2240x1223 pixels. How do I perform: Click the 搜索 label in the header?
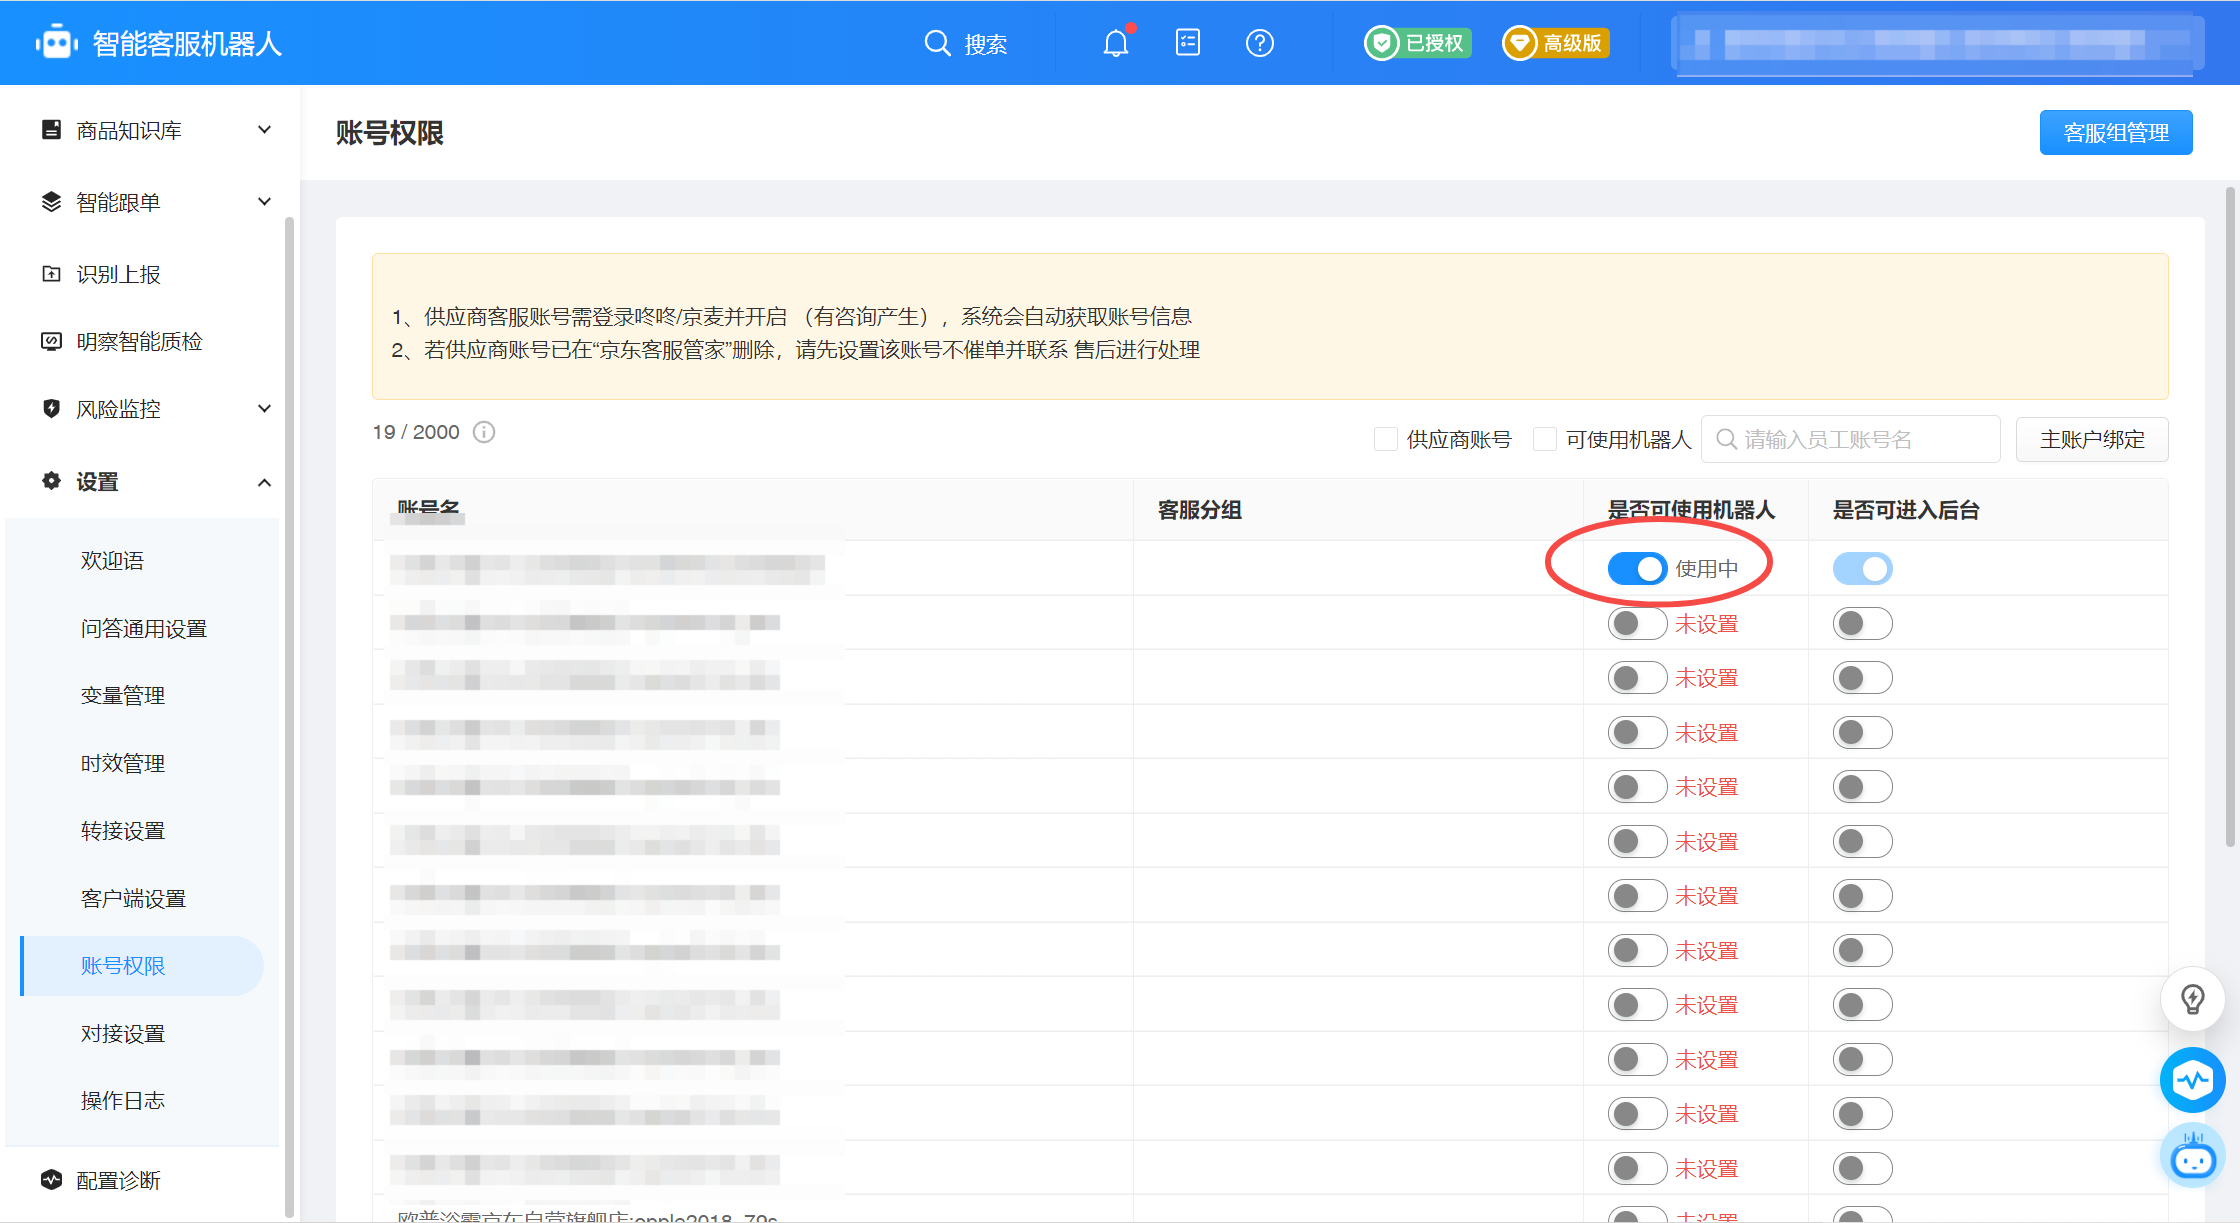(x=986, y=44)
